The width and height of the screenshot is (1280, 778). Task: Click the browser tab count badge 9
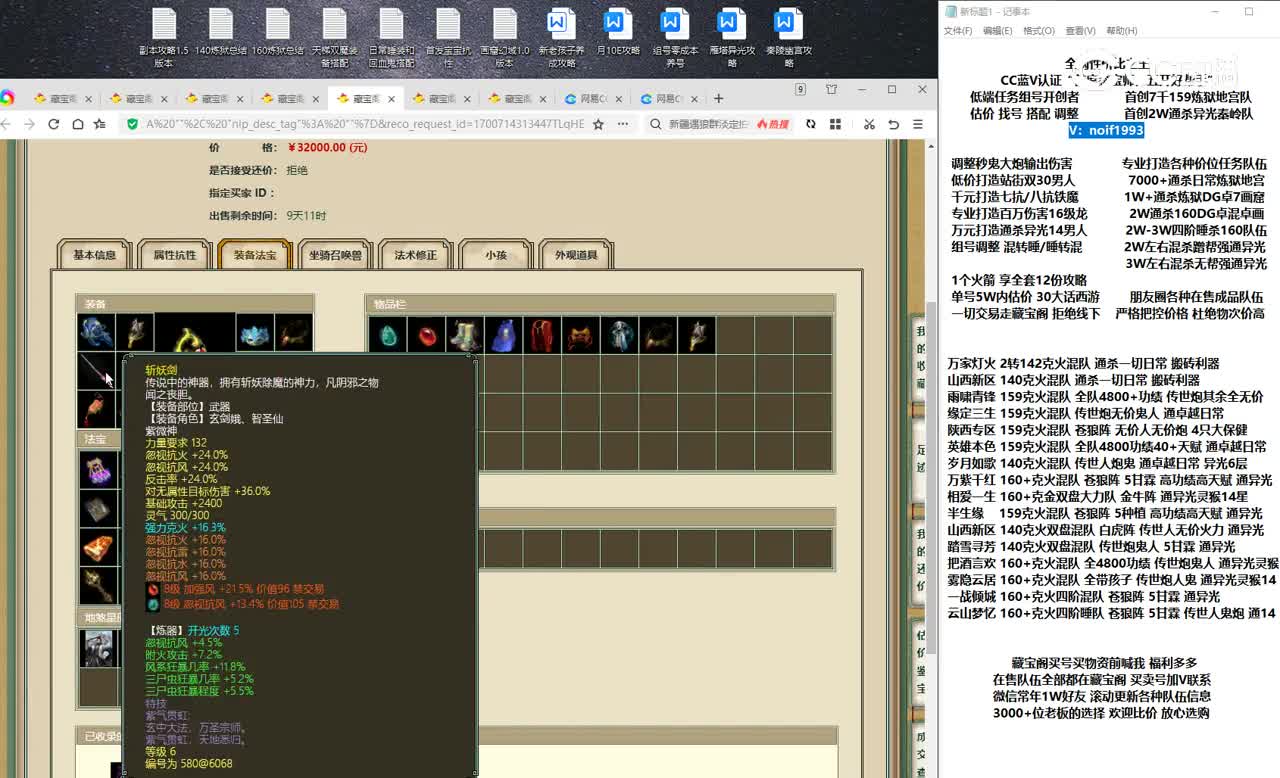[x=800, y=89]
